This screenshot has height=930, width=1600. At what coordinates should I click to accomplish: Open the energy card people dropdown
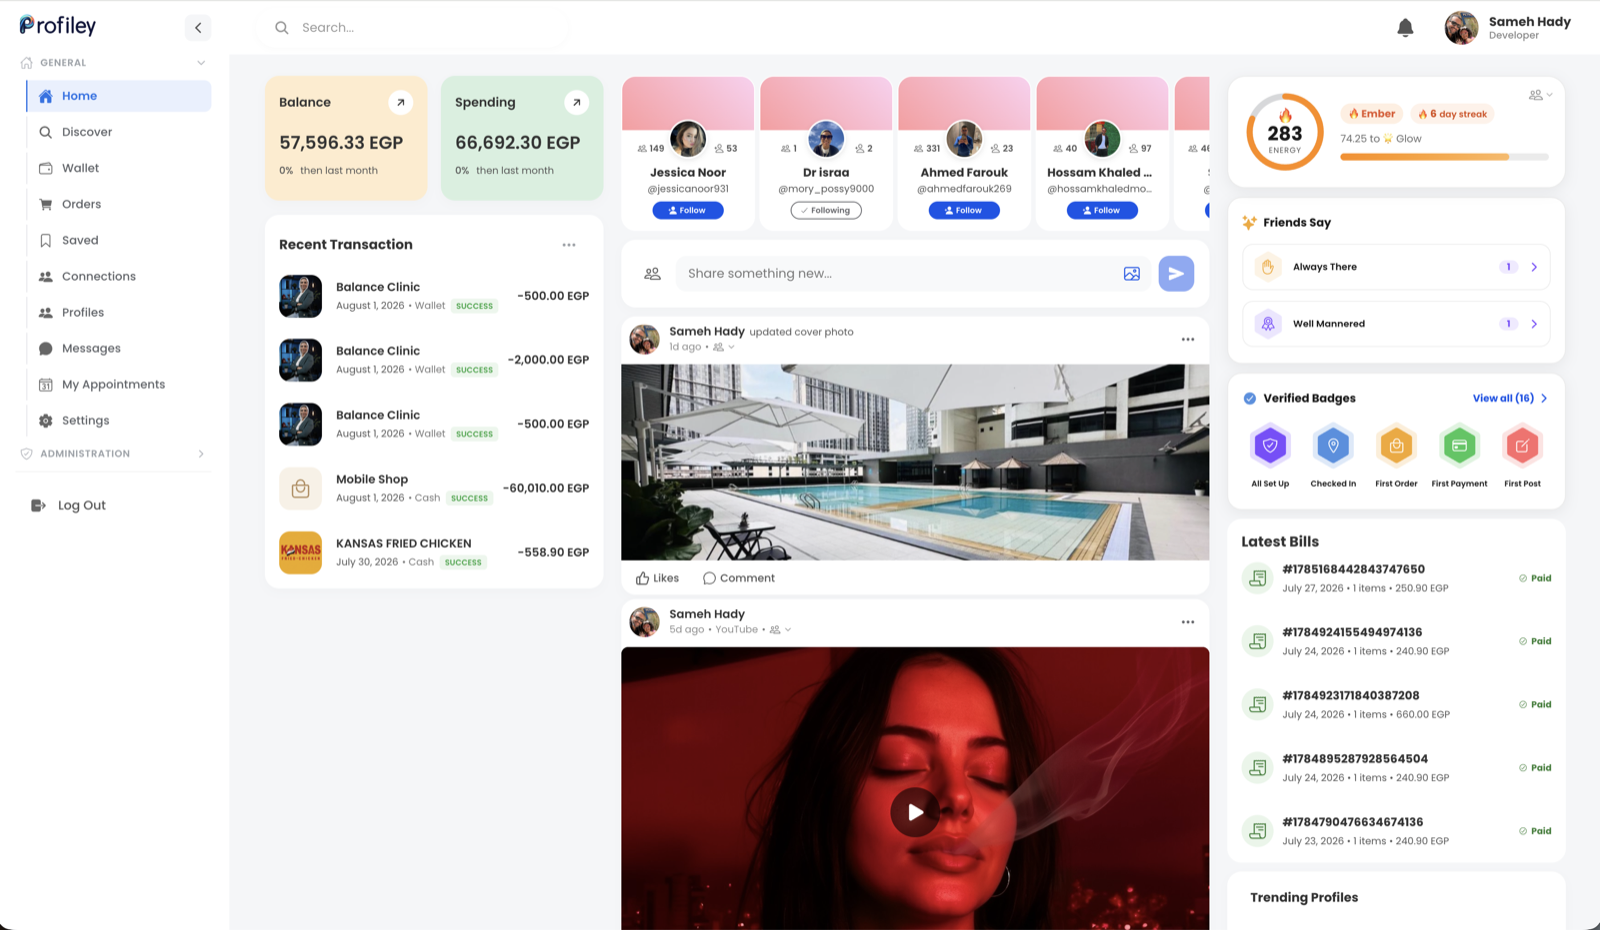point(1540,95)
